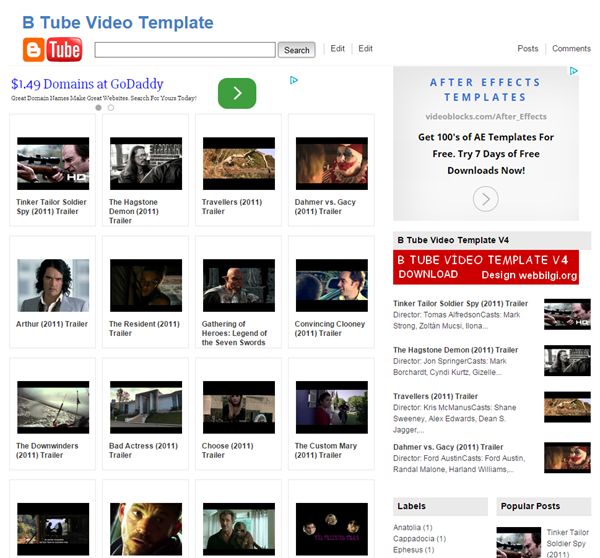Open Popular Posts Tinker Tailor Soldier Spy link

[x=568, y=543]
